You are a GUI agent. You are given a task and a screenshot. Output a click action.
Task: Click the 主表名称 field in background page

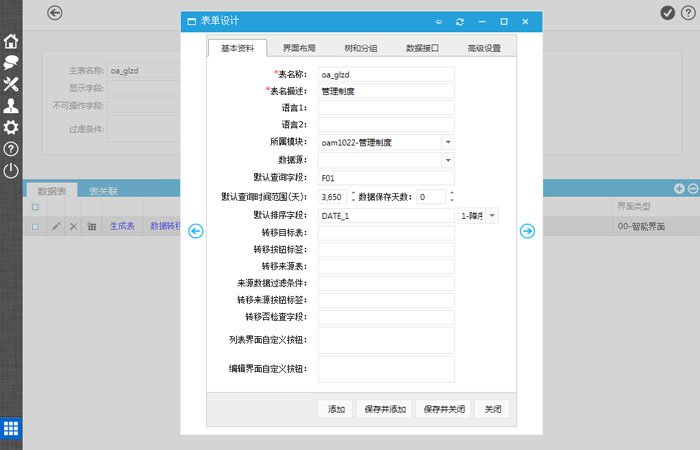click(x=144, y=71)
